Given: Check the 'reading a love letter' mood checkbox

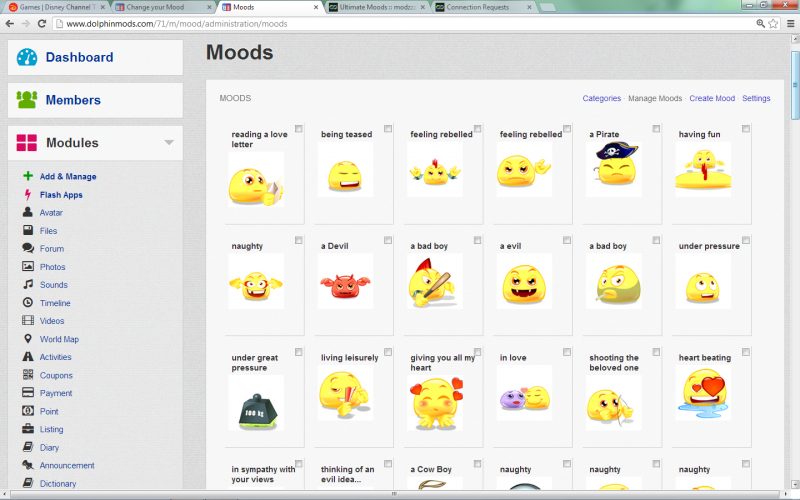Looking at the screenshot, I should 298,129.
